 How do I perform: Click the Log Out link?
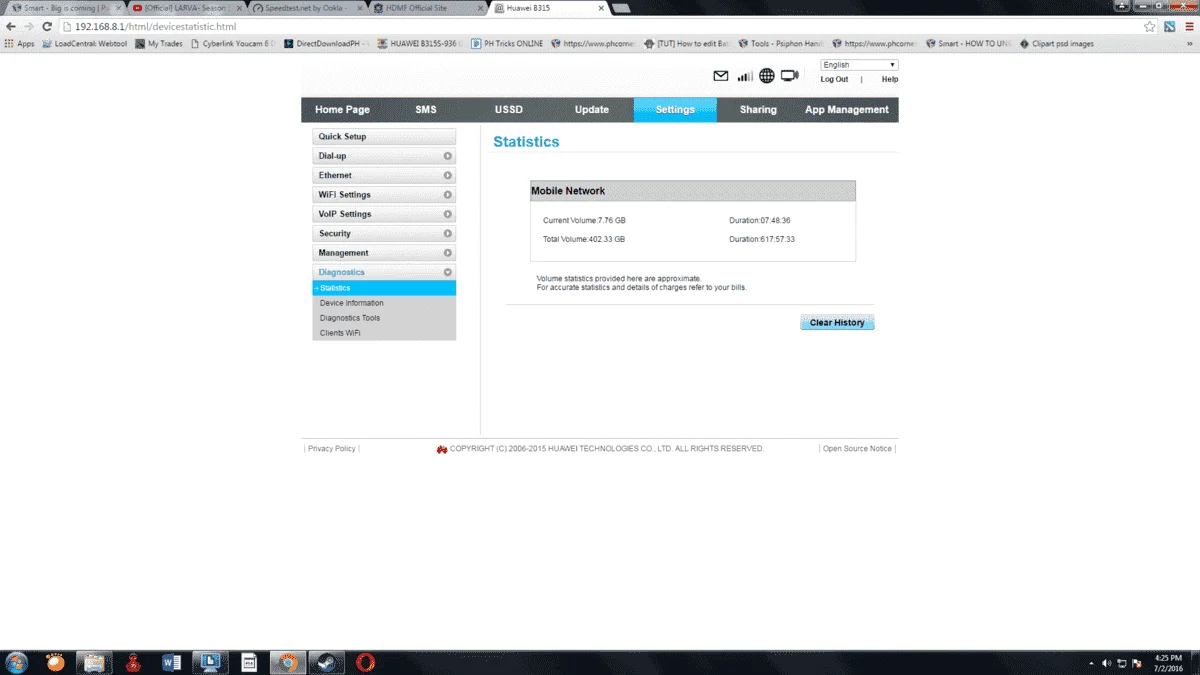point(834,79)
